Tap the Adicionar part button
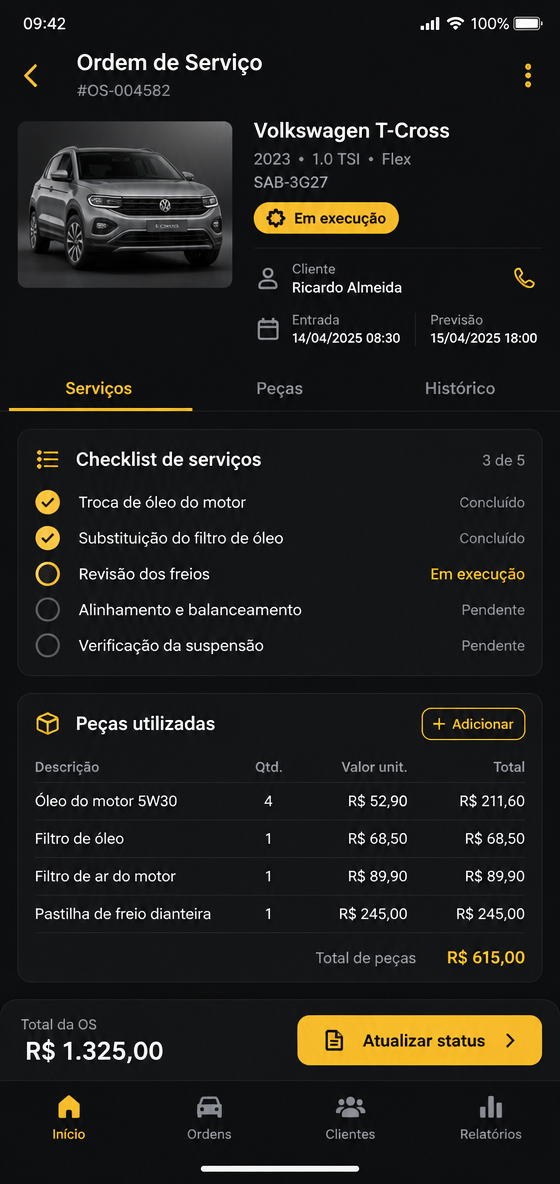Screen dimensions: 560x1184 click(473, 724)
